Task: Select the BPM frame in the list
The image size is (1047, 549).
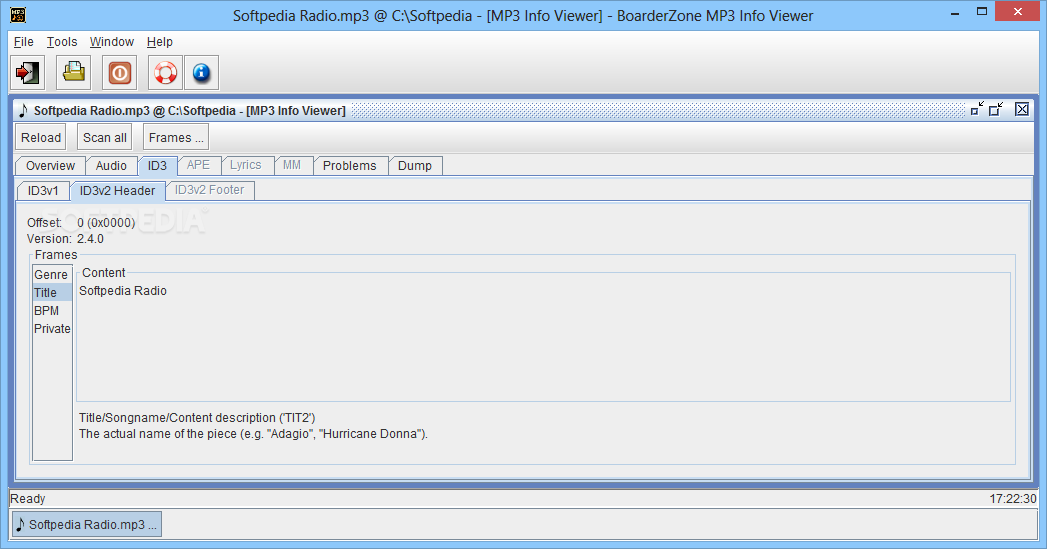Action: [52, 311]
